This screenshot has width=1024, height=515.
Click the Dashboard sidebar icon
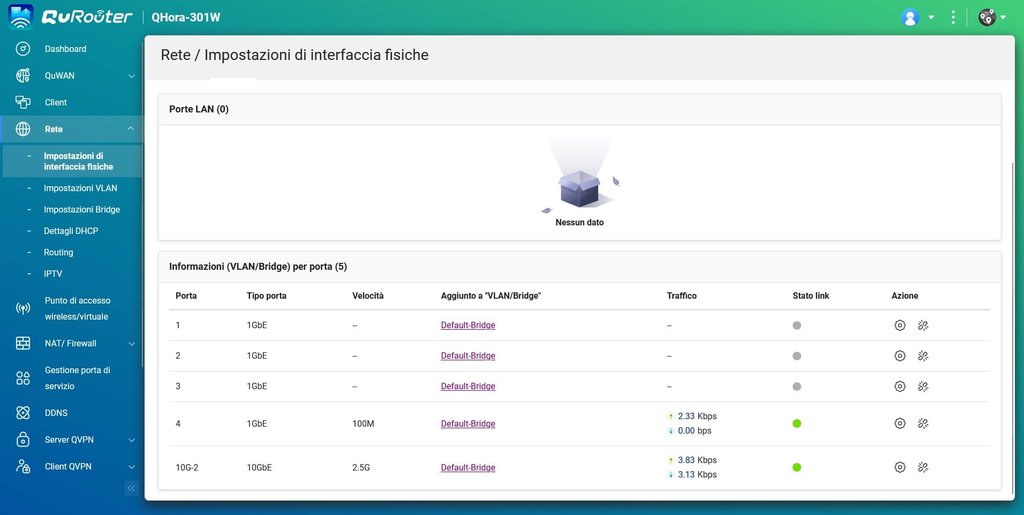point(23,48)
